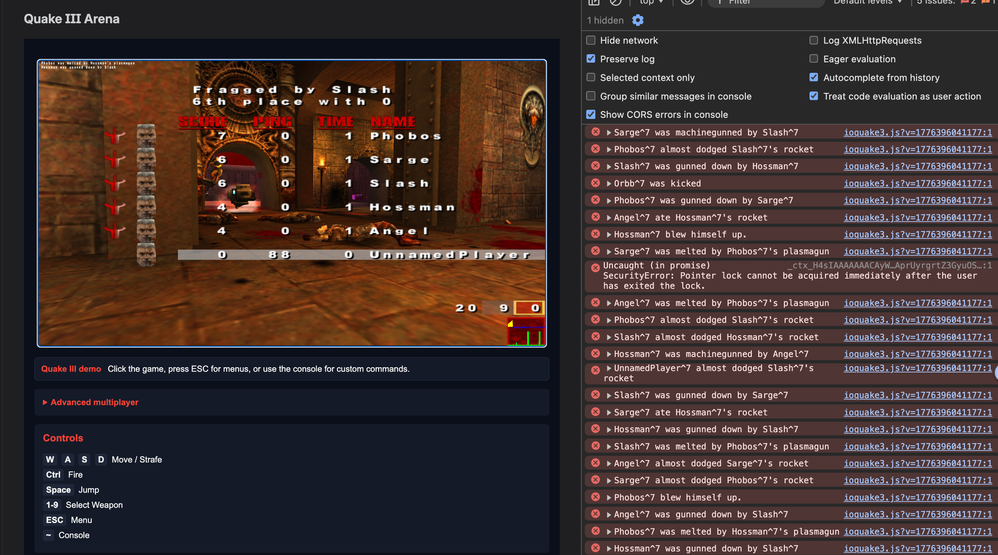This screenshot has width=998, height=555.
Task: Open ioquake3.js link for 'Hossman blew himself up'
Action: (917, 234)
